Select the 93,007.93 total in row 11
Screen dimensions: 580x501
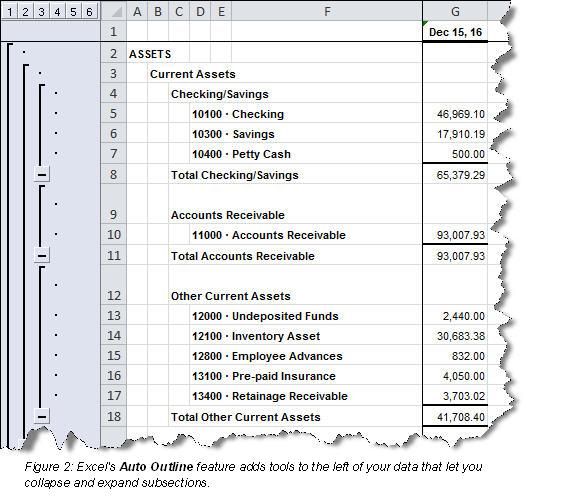pyautogui.click(x=455, y=256)
